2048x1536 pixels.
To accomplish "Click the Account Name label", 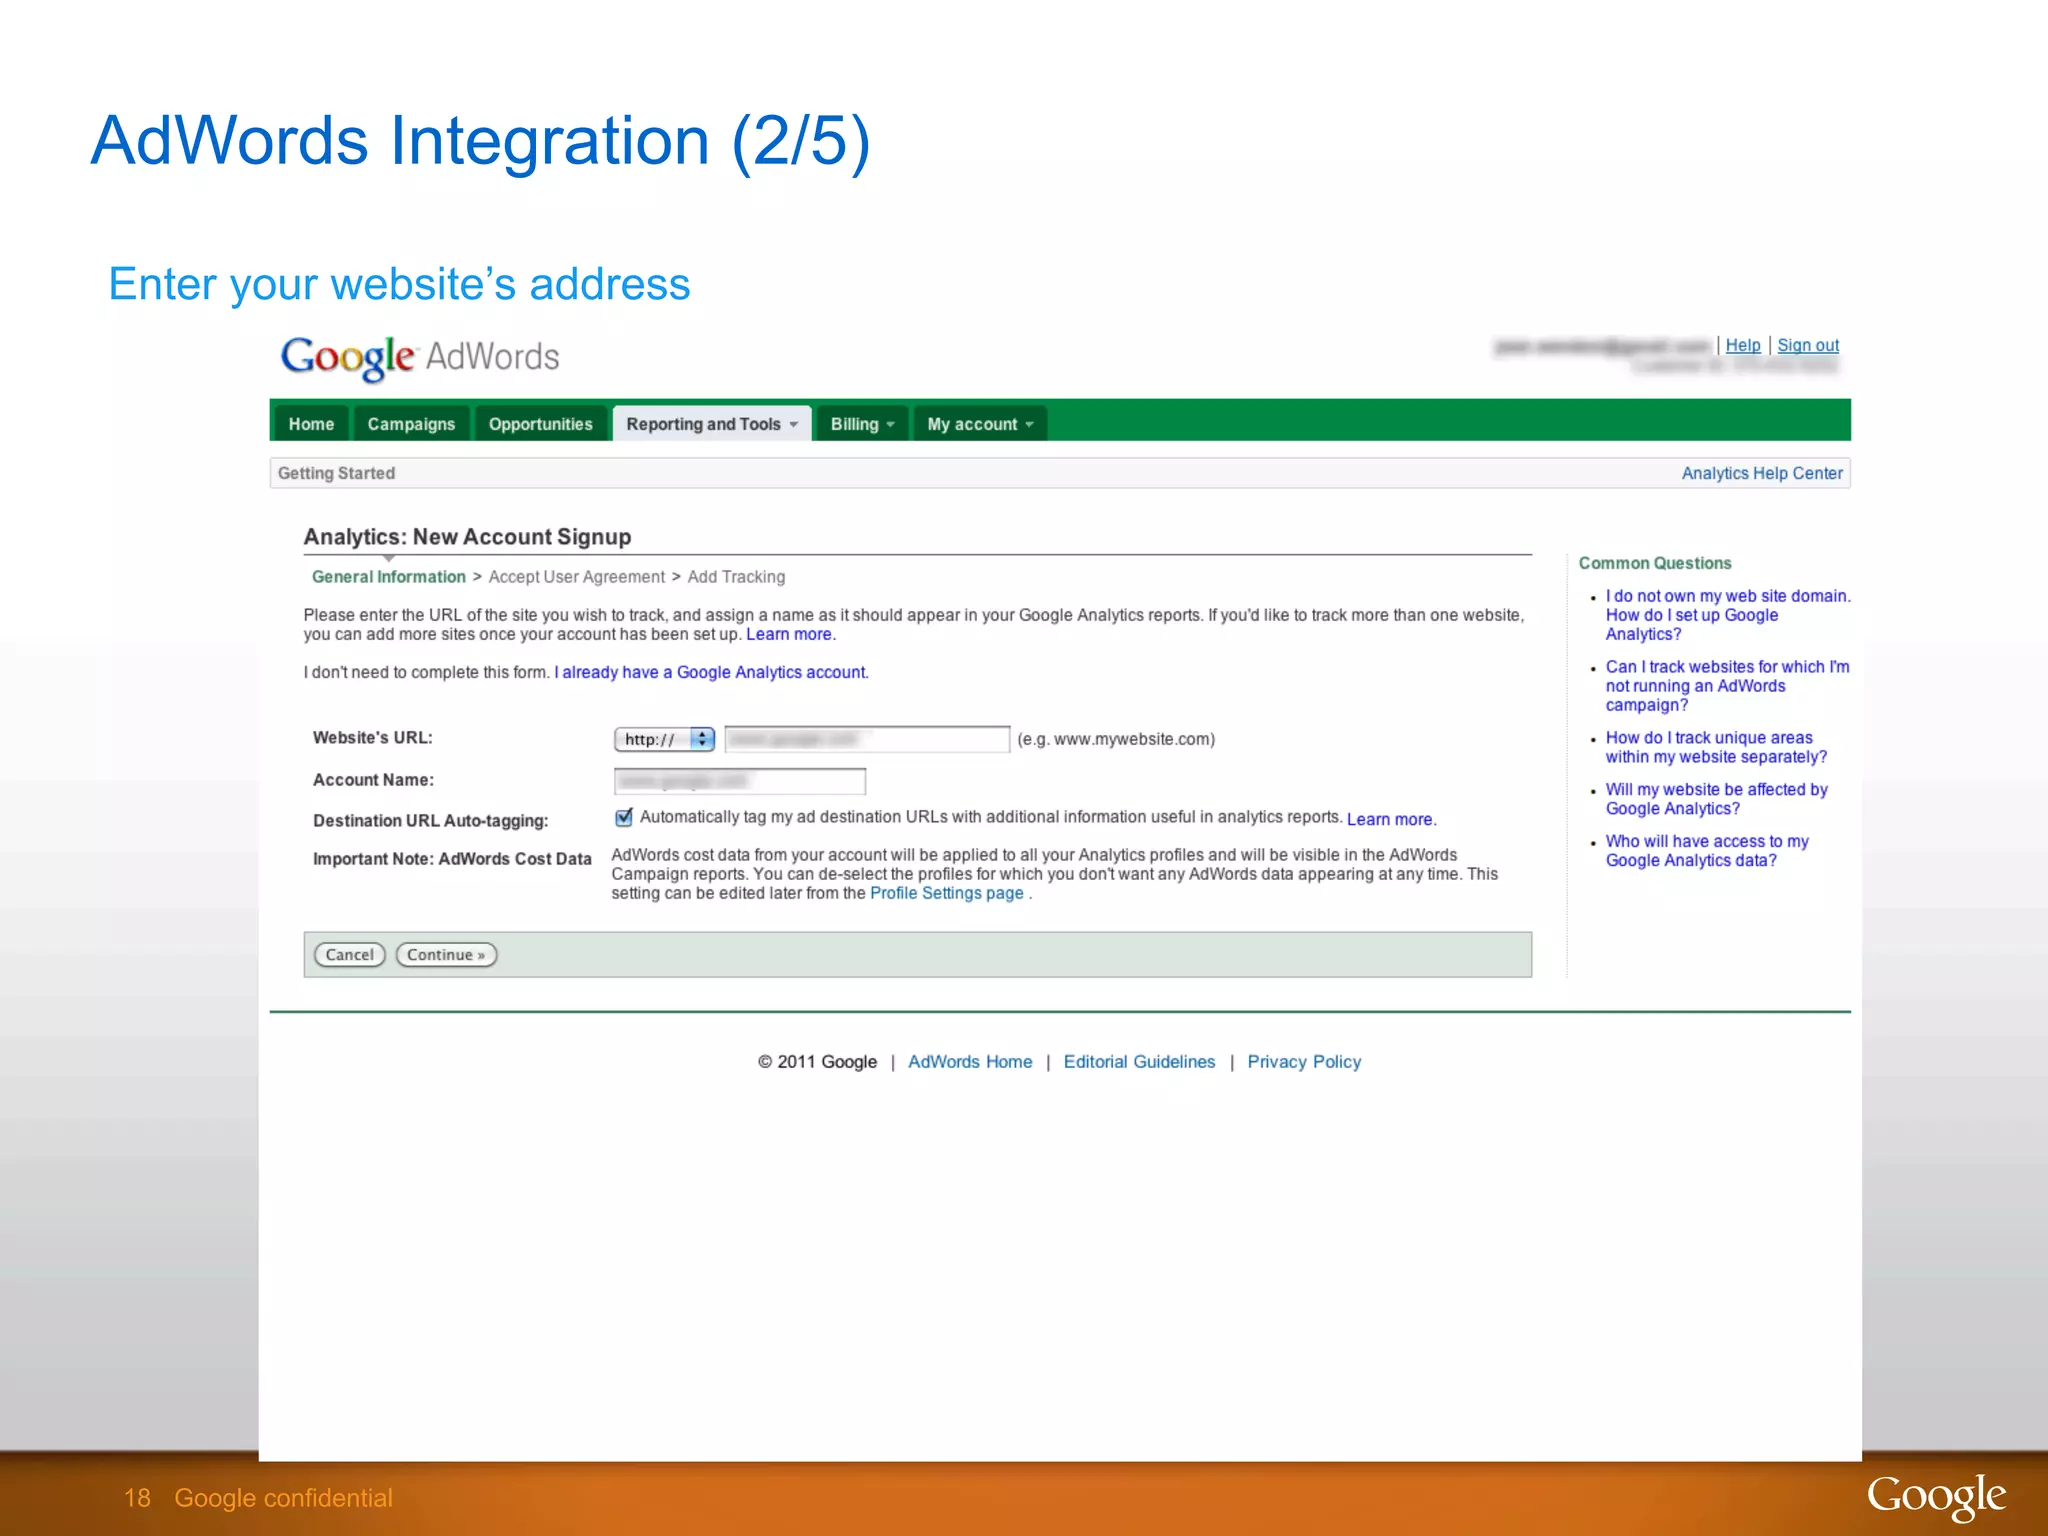I will (x=373, y=780).
